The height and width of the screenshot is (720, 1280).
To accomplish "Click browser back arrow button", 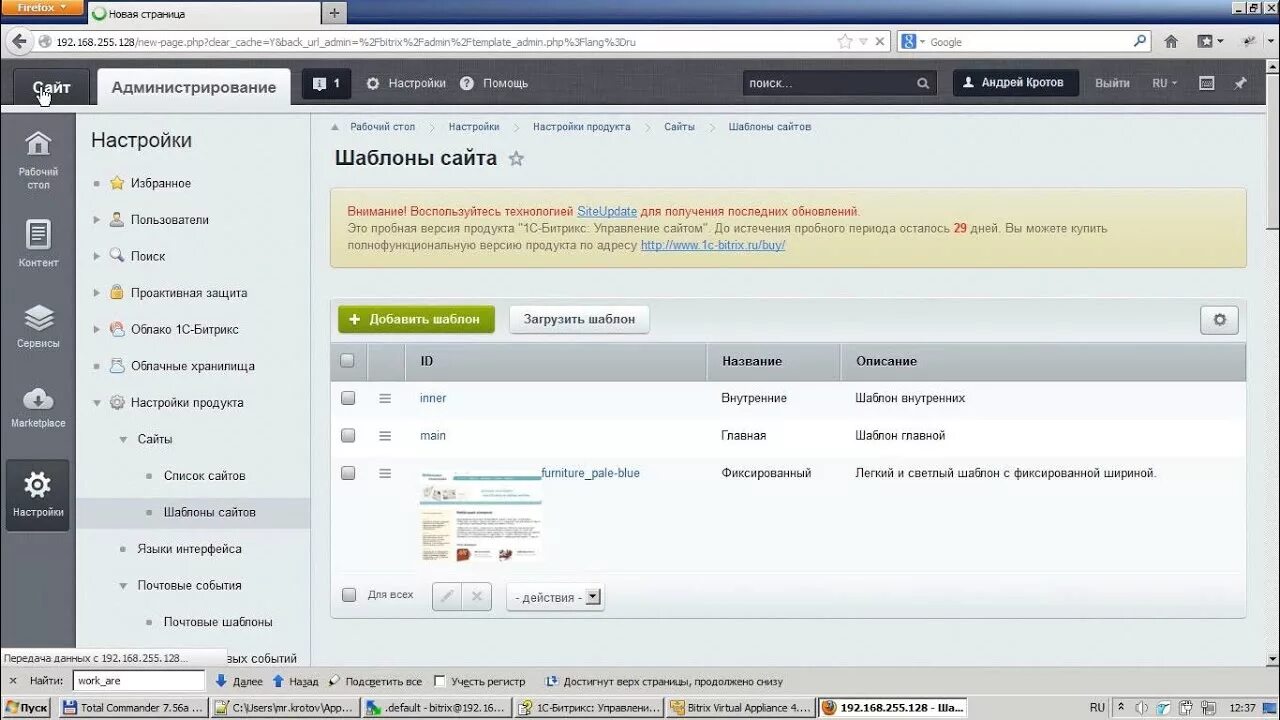I will coord(19,41).
